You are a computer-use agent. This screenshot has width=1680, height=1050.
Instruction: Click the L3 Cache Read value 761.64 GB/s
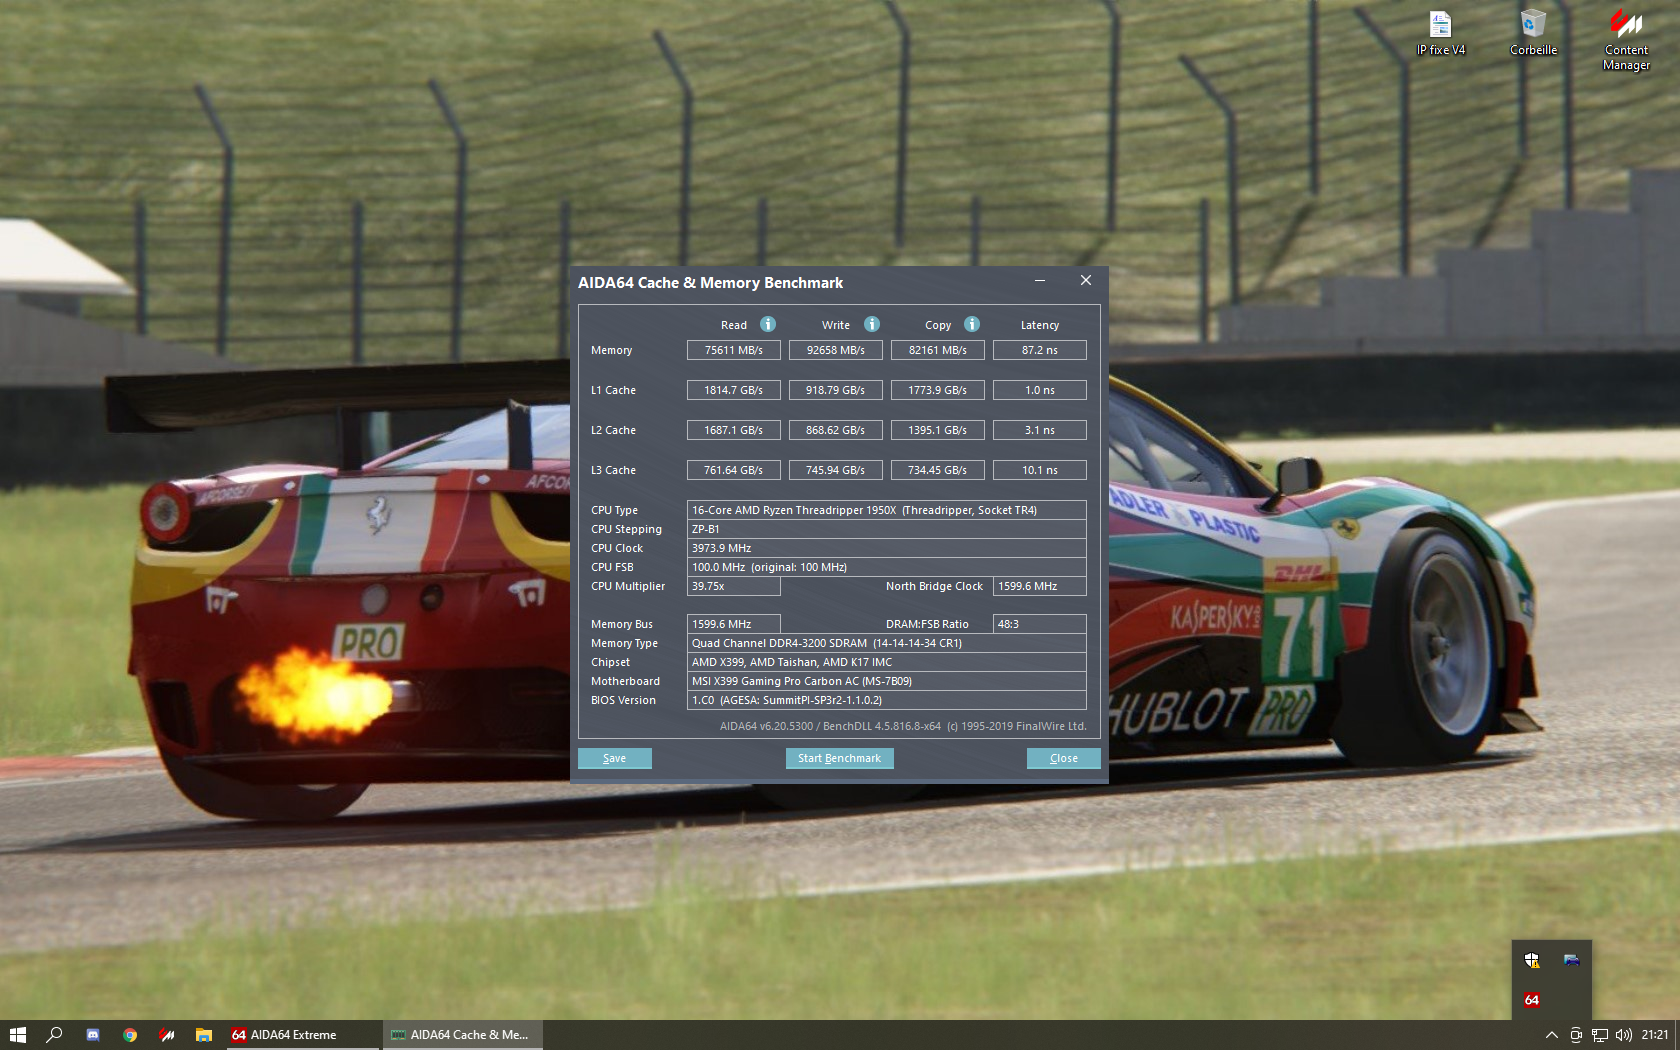pos(734,470)
